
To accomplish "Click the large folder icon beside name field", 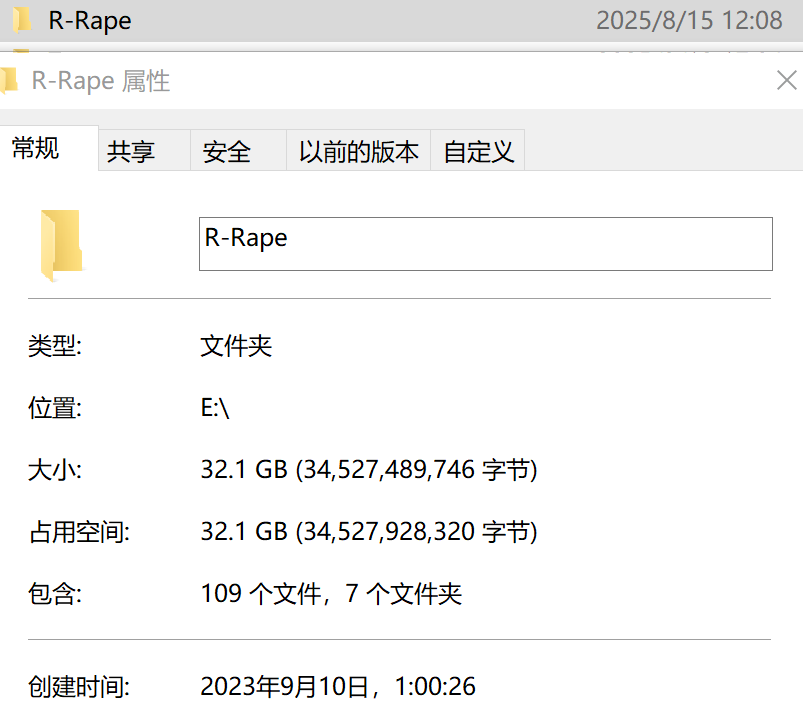I will pyautogui.click(x=61, y=245).
